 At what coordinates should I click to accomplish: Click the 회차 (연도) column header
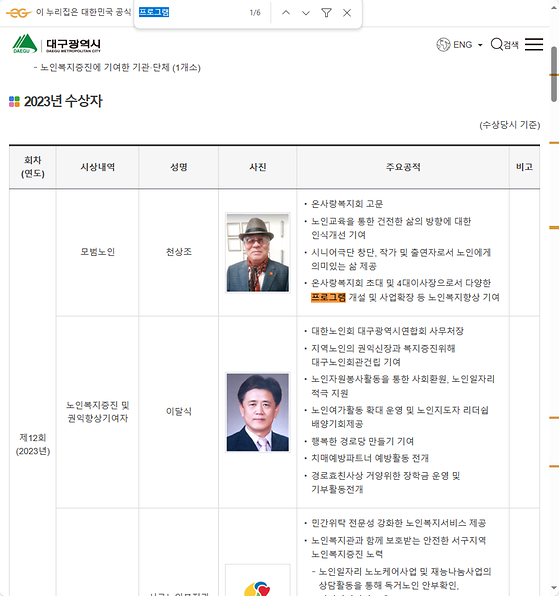click(33, 167)
